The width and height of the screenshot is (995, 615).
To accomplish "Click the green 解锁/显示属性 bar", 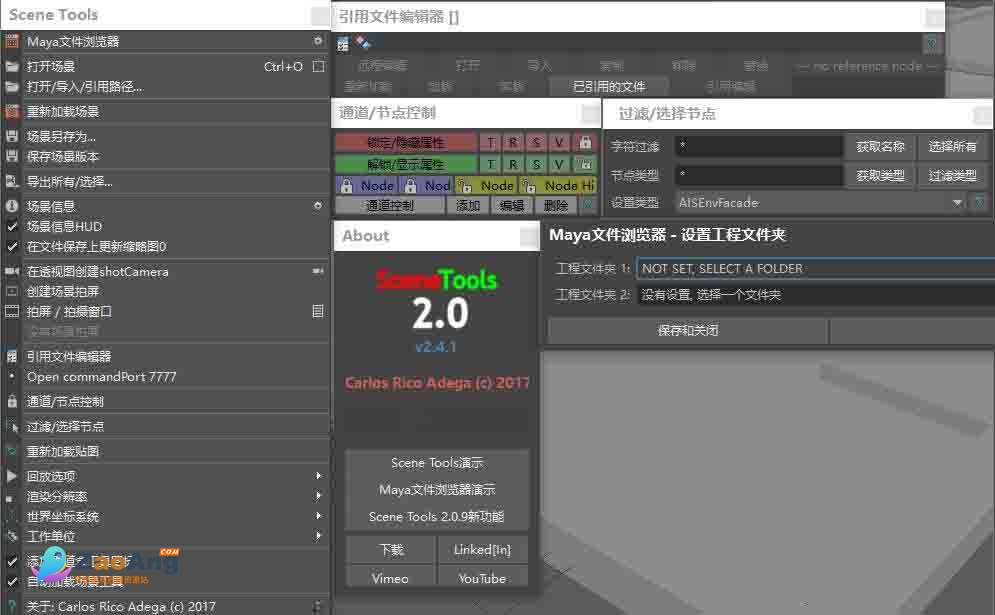I will (x=406, y=164).
